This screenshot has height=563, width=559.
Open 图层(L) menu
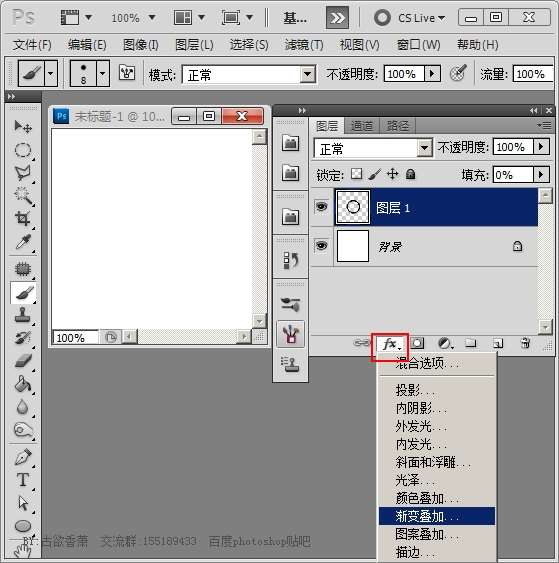point(194,45)
